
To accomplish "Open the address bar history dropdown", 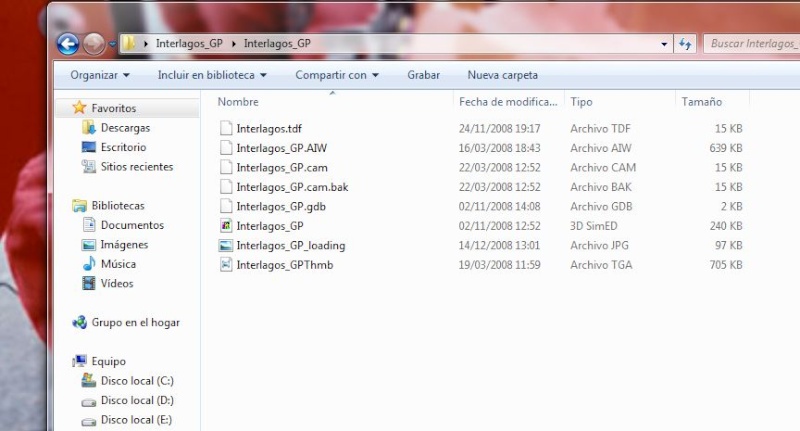I will (664, 44).
